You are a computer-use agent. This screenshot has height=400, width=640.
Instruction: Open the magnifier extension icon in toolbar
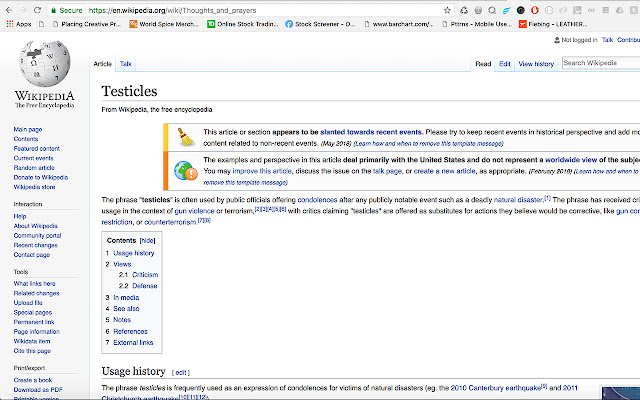492,10
